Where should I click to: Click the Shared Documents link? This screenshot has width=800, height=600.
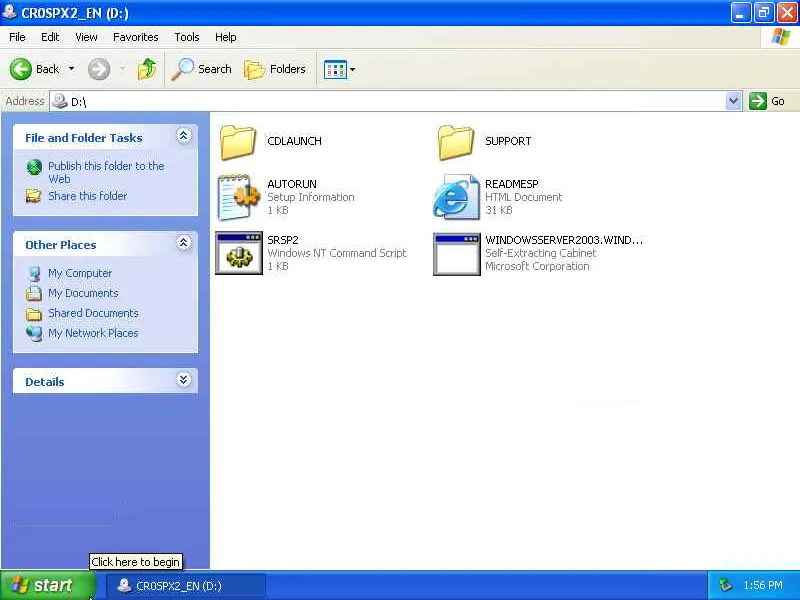pos(93,313)
